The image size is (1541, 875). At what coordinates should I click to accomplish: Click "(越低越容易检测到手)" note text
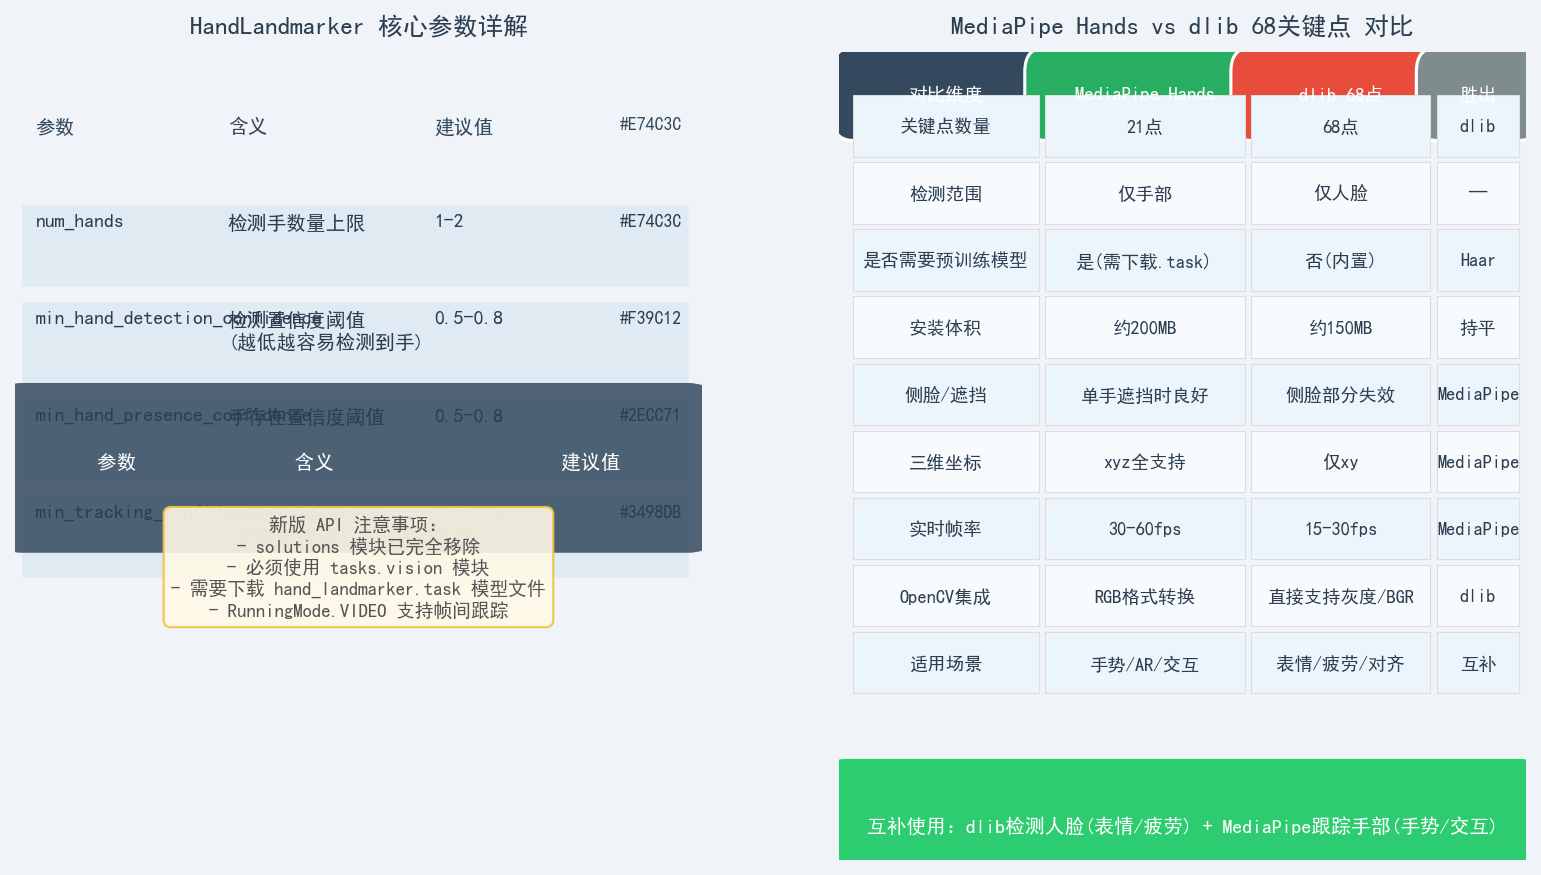click(326, 342)
